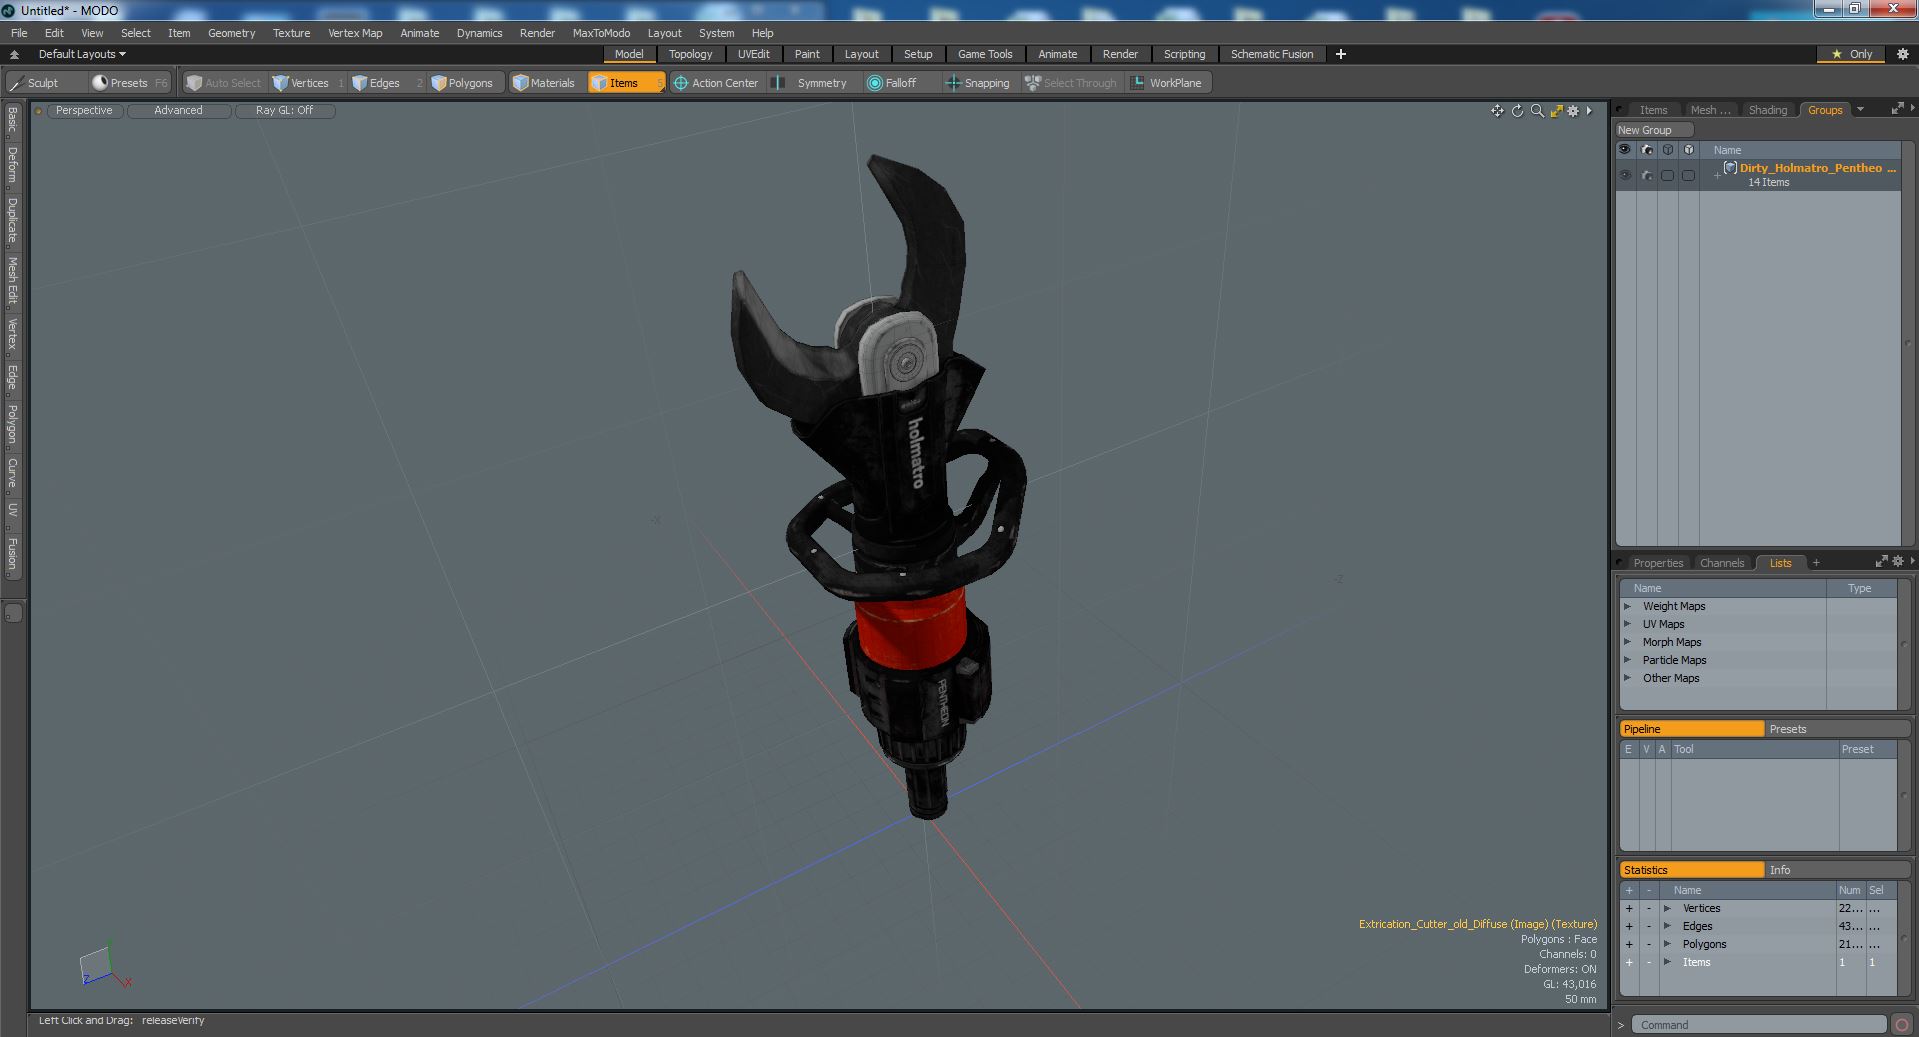The width and height of the screenshot is (1919, 1037).
Task: Switch to the Shading tab
Action: point(1767,110)
